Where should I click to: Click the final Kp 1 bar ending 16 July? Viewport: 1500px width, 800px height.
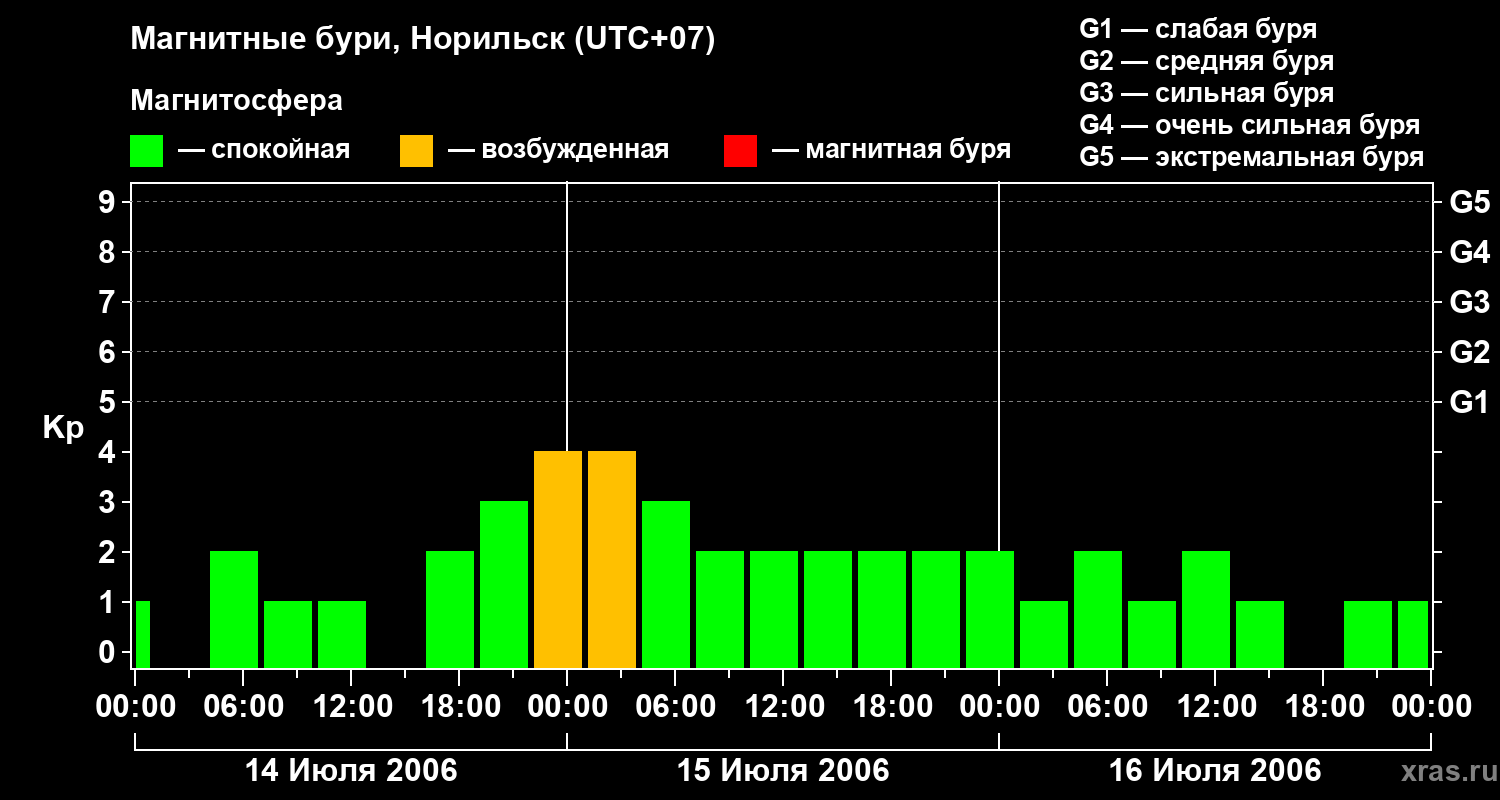(x=1413, y=635)
